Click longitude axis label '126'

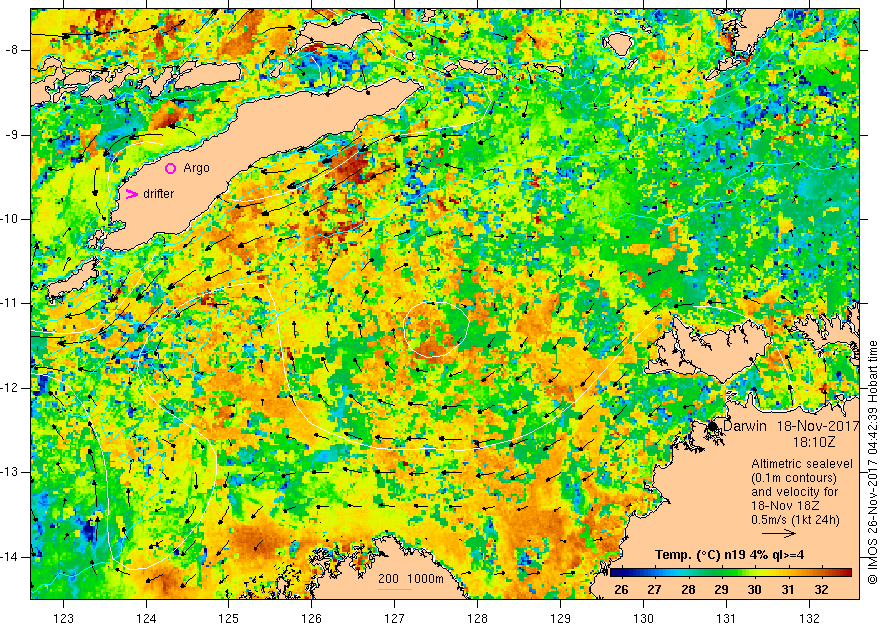(x=311, y=619)
